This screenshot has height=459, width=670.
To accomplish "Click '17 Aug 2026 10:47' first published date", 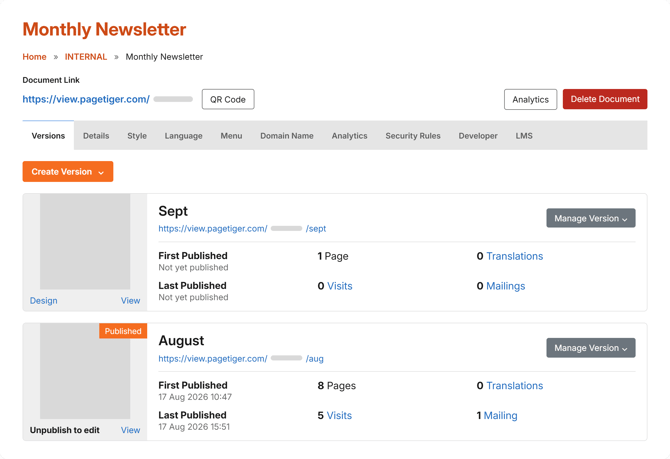I will [195, 397].
